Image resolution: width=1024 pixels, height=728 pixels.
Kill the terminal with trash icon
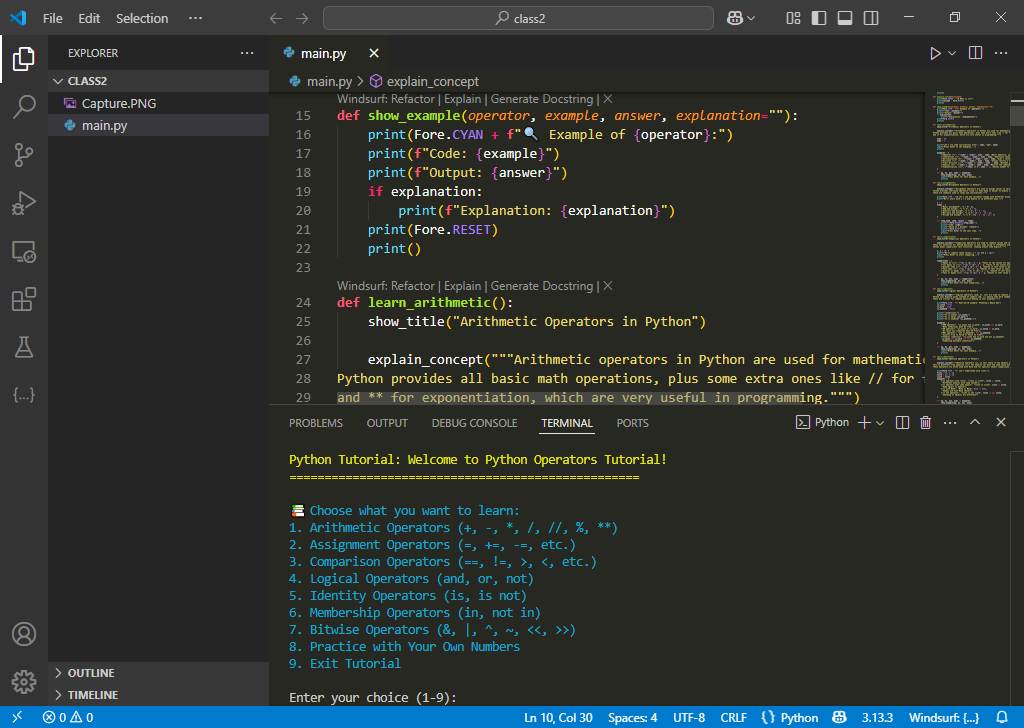925,422
